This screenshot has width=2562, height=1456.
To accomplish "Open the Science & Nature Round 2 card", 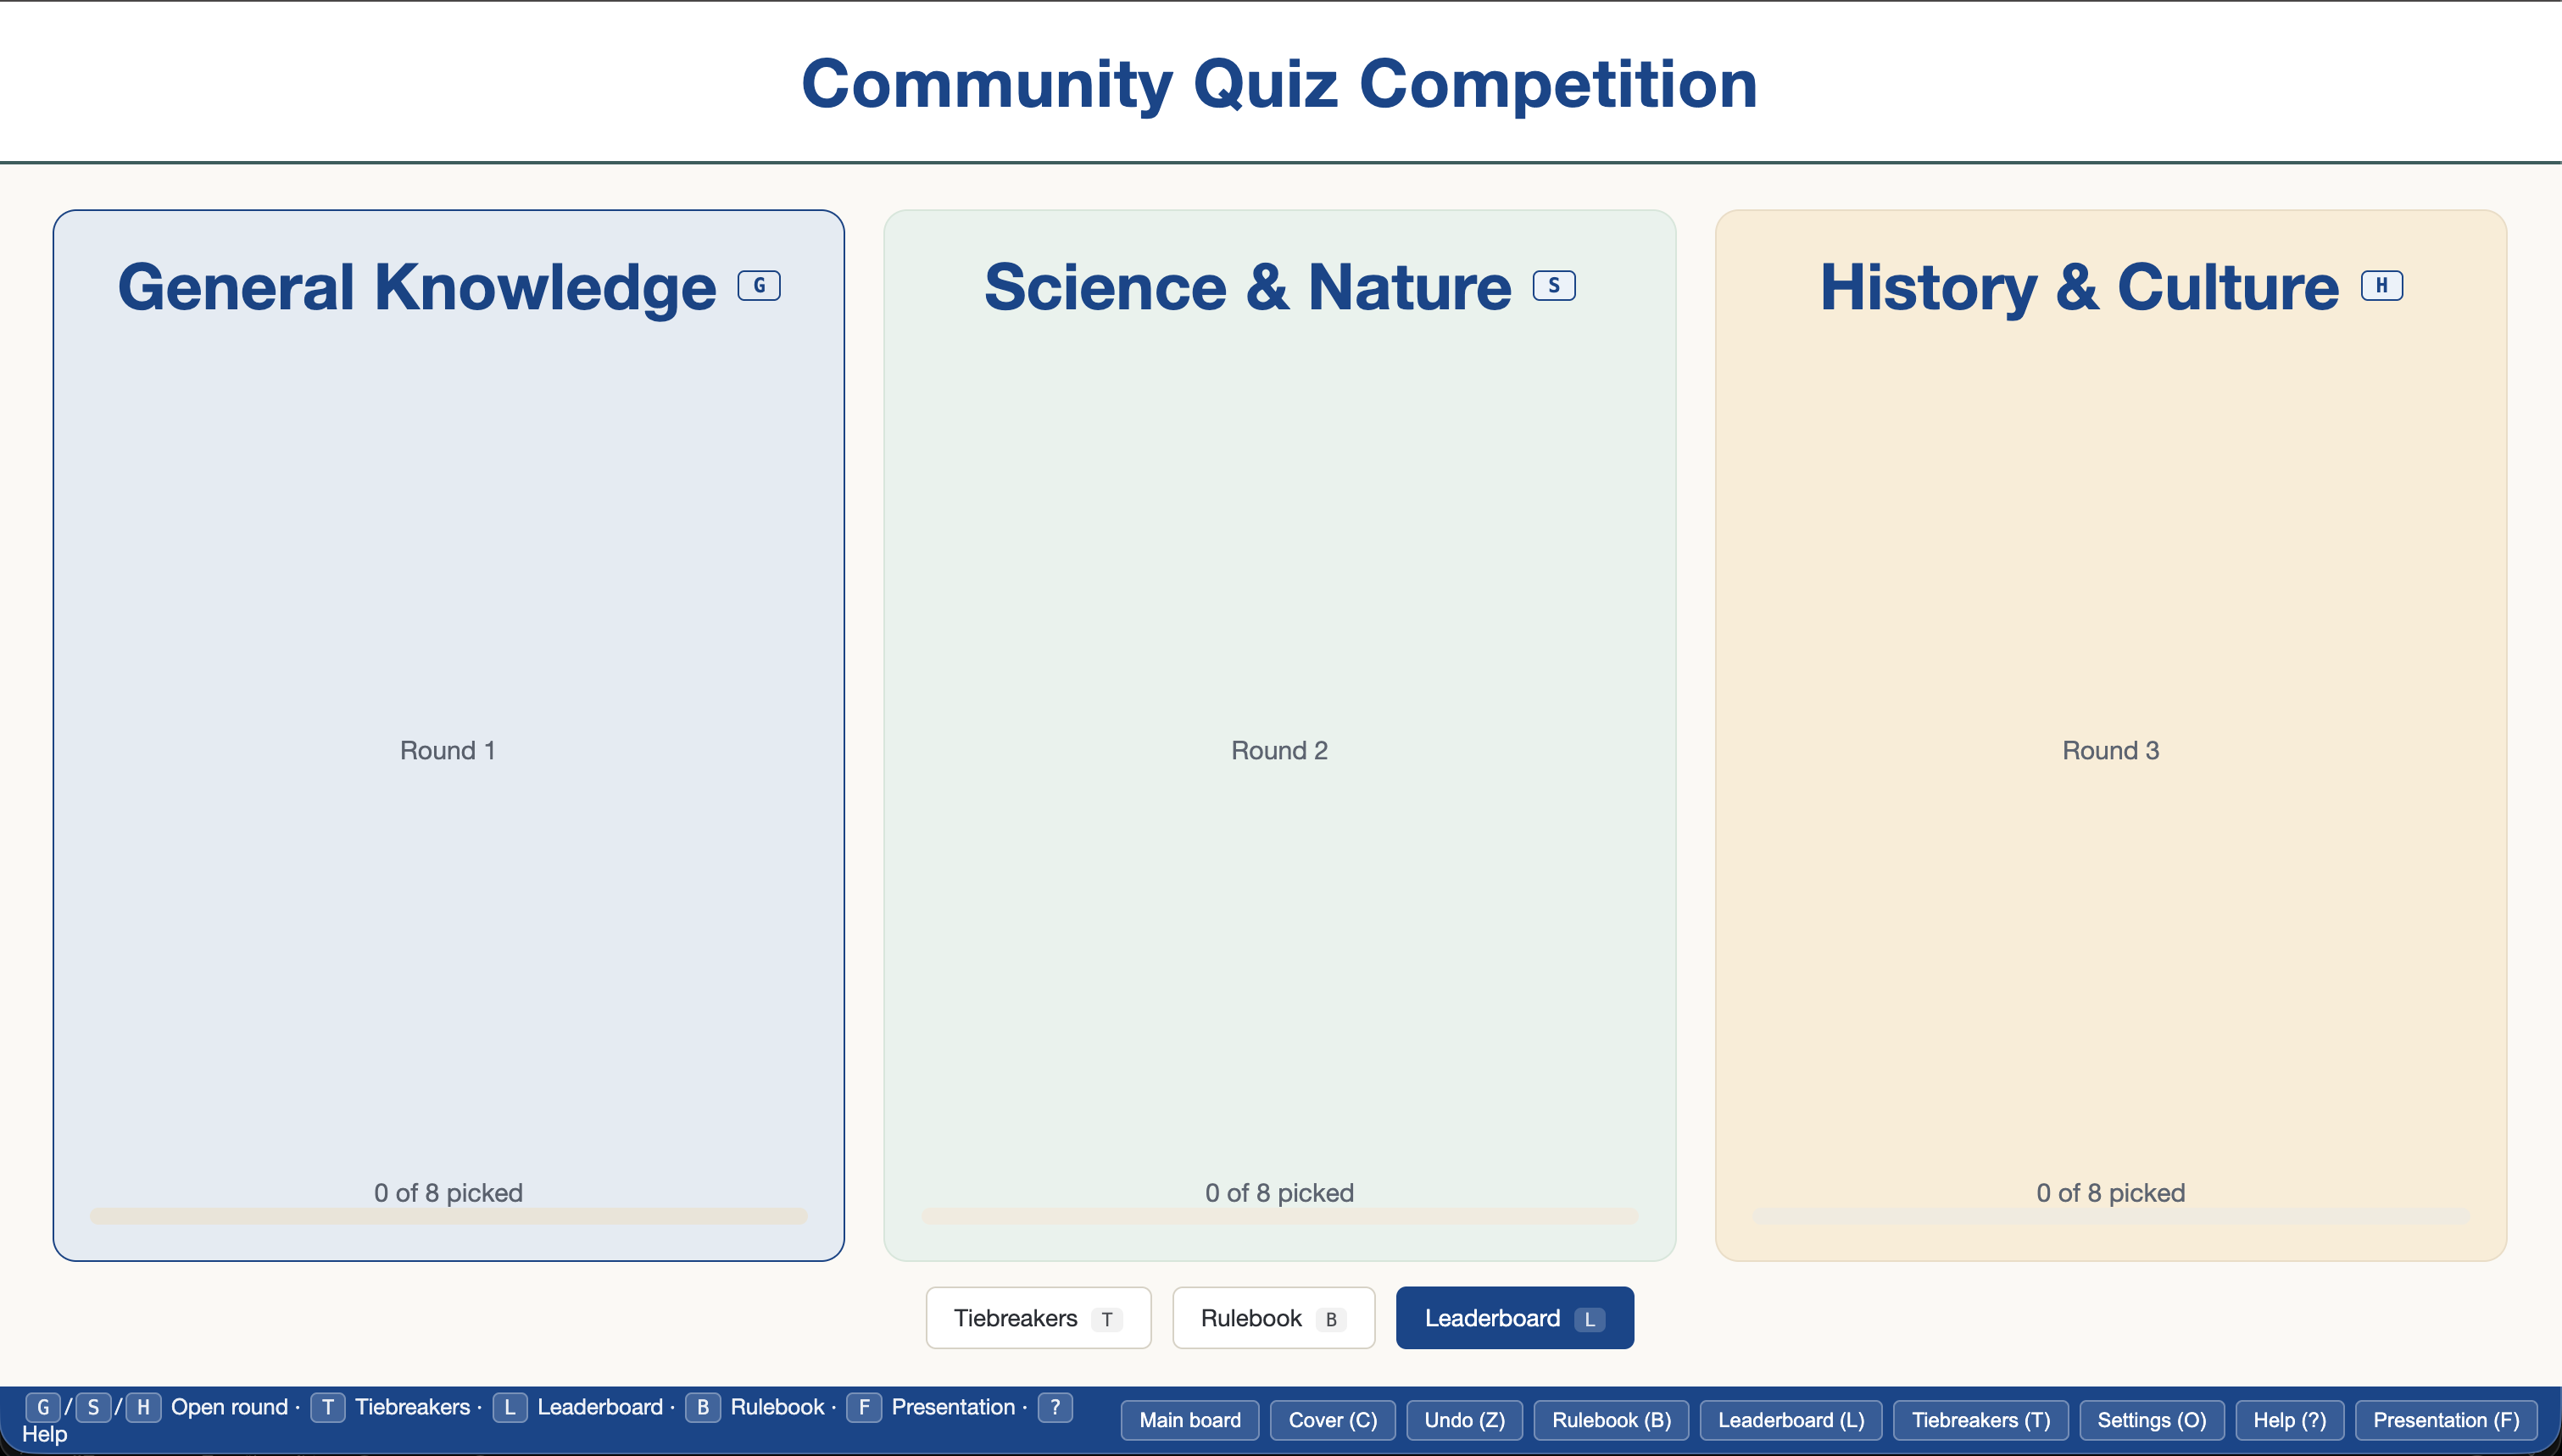I will tap(1280, 735).
